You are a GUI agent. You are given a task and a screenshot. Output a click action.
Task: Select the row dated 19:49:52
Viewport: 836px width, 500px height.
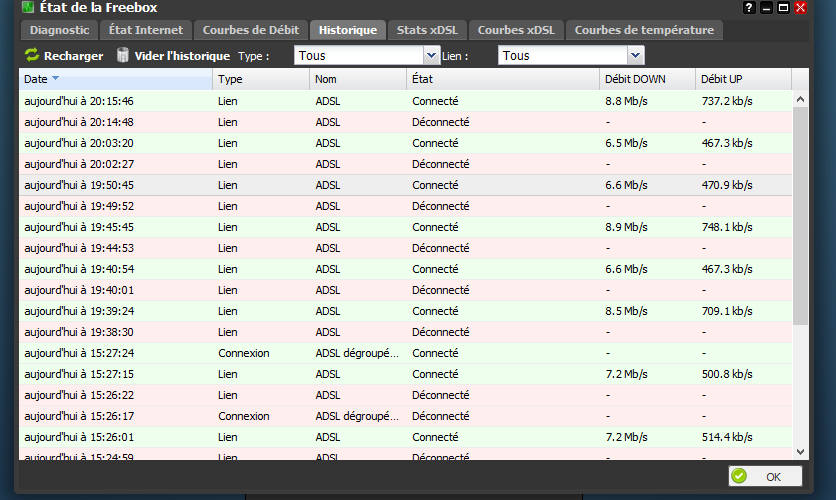405,206
